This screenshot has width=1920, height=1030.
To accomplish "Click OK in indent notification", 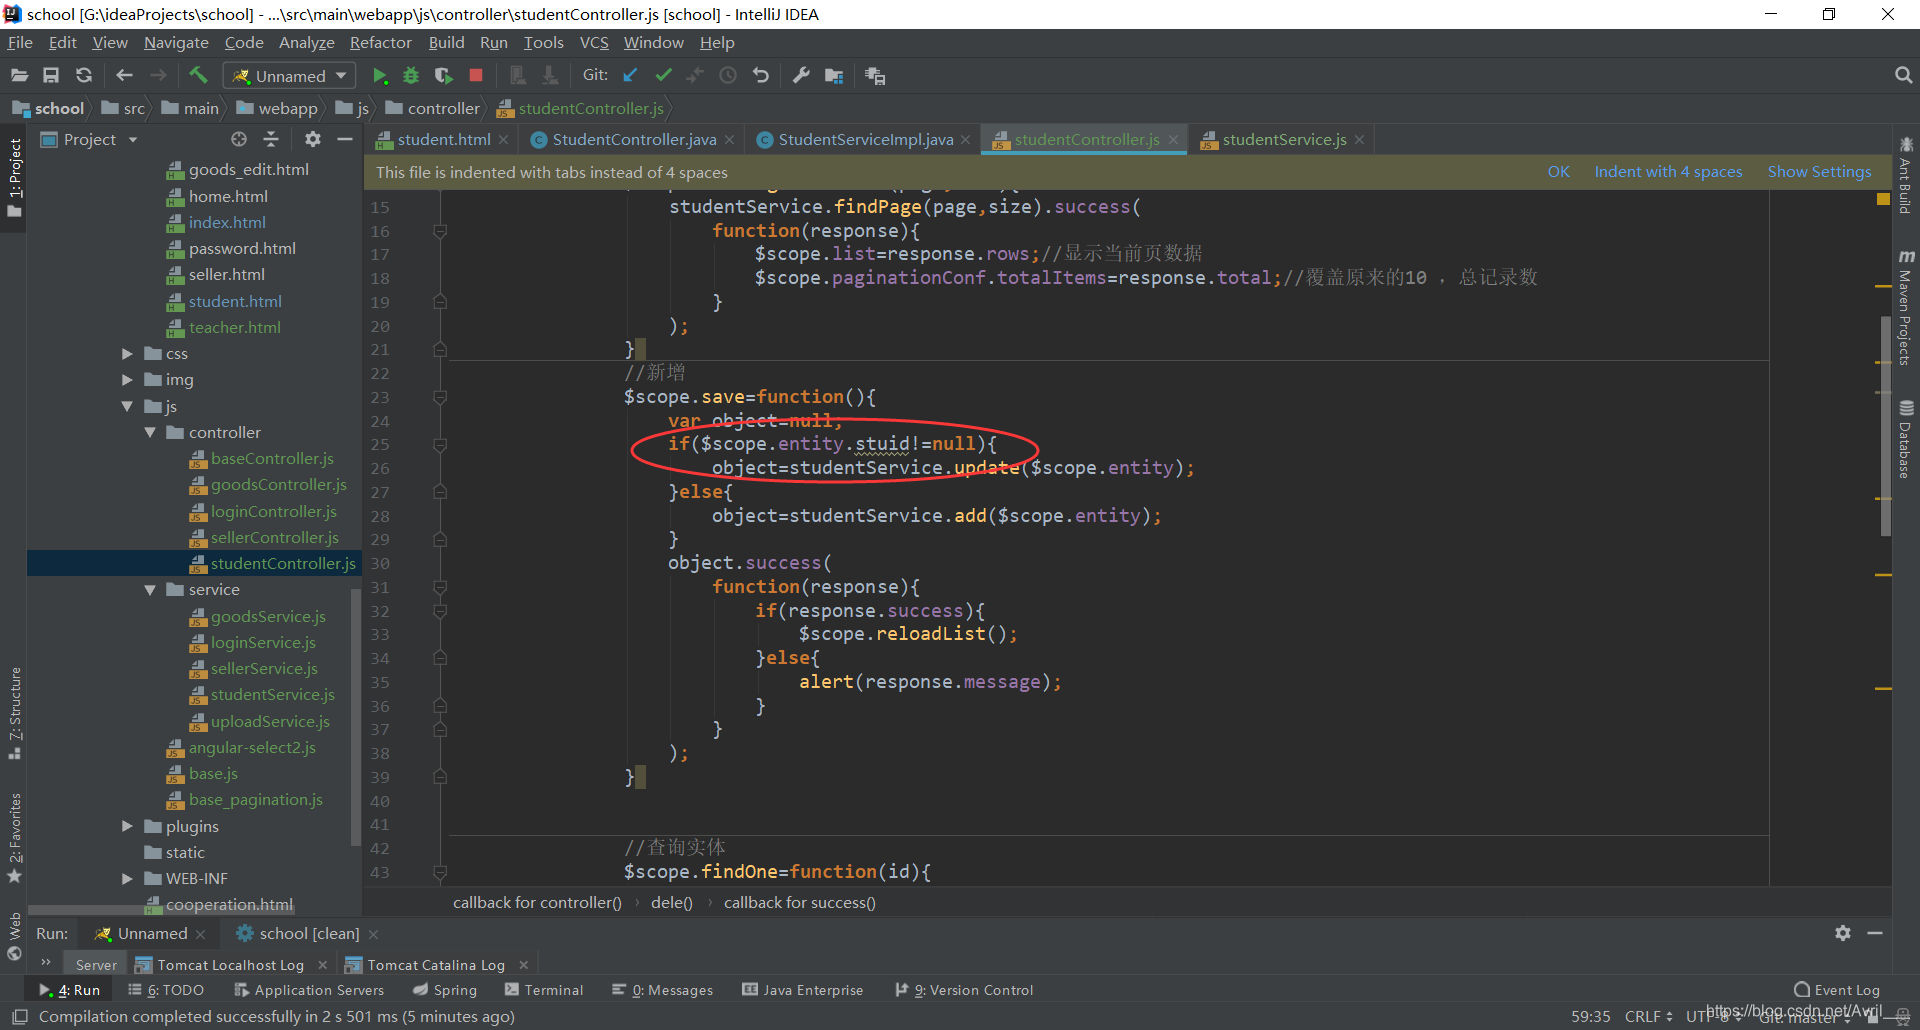I will 1558,172.
